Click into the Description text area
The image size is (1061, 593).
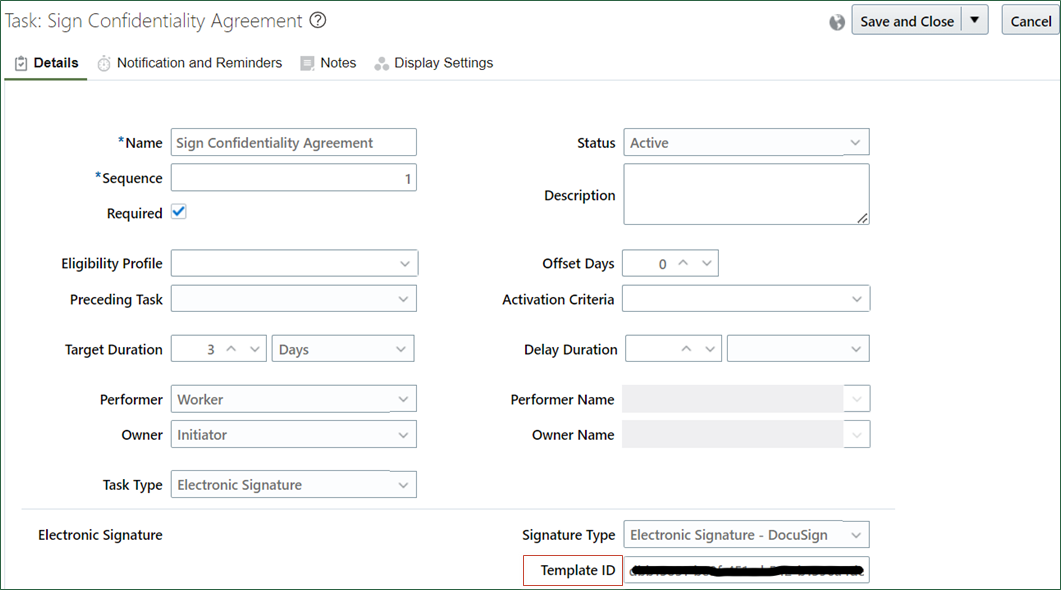click(746, 194)
